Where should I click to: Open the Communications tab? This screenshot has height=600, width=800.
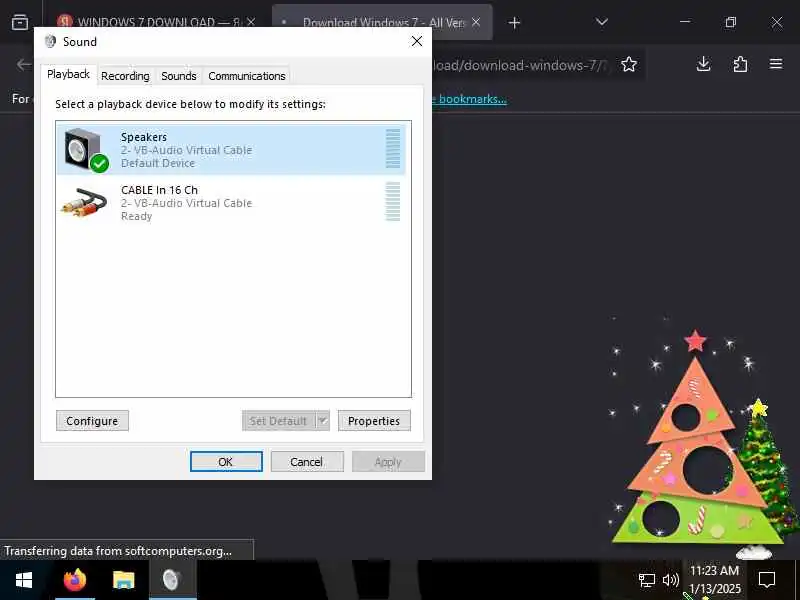(247, 76)
